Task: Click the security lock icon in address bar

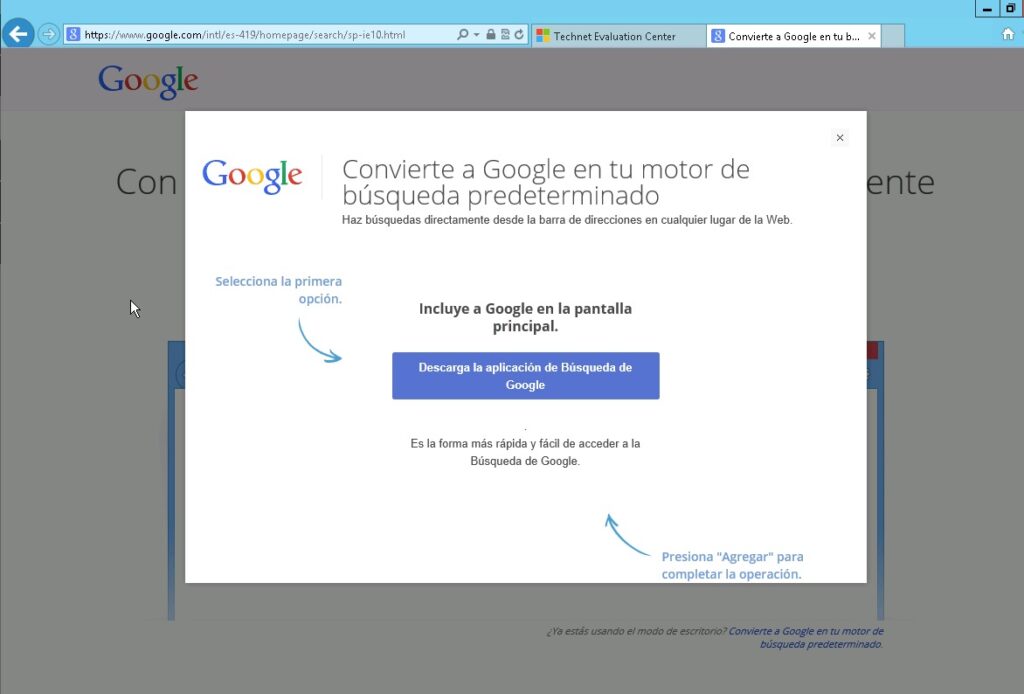Action: 490,35
